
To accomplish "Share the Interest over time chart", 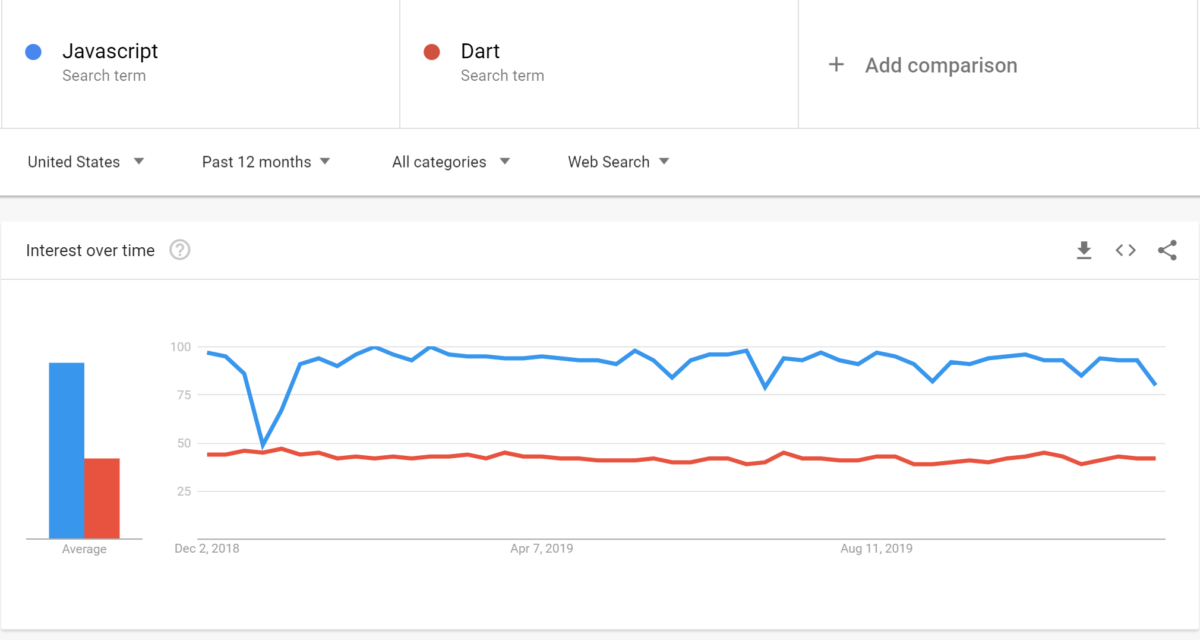I will click(x=1167, y=250).
